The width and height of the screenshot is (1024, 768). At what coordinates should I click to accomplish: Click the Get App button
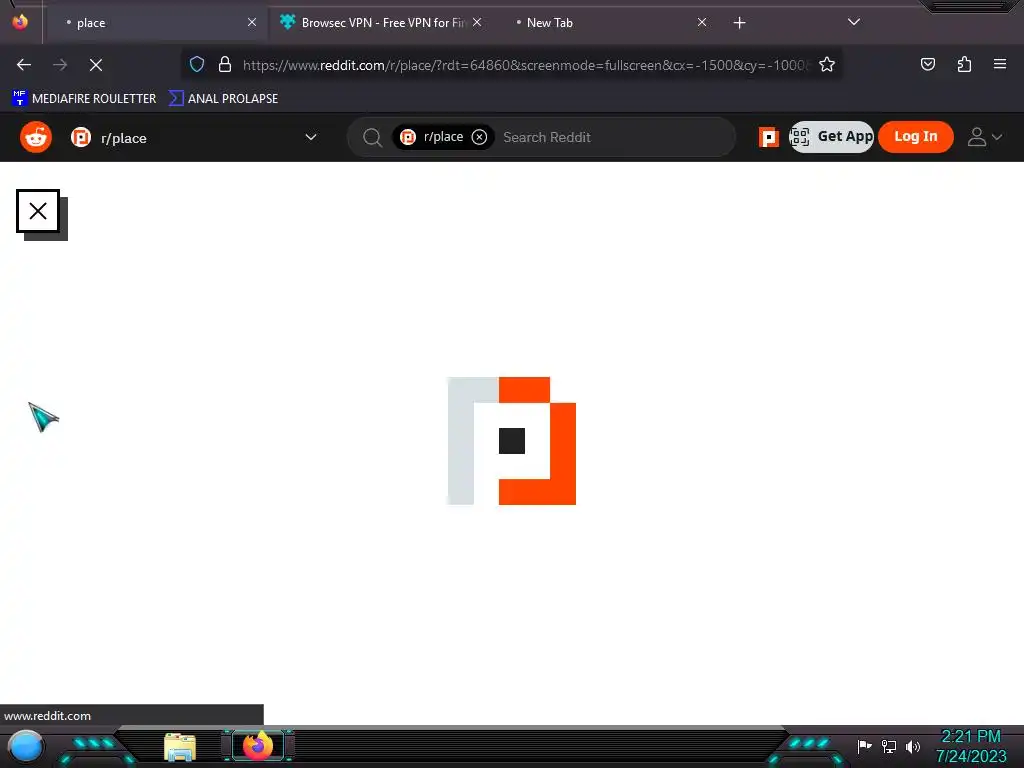tap(831, 136)
